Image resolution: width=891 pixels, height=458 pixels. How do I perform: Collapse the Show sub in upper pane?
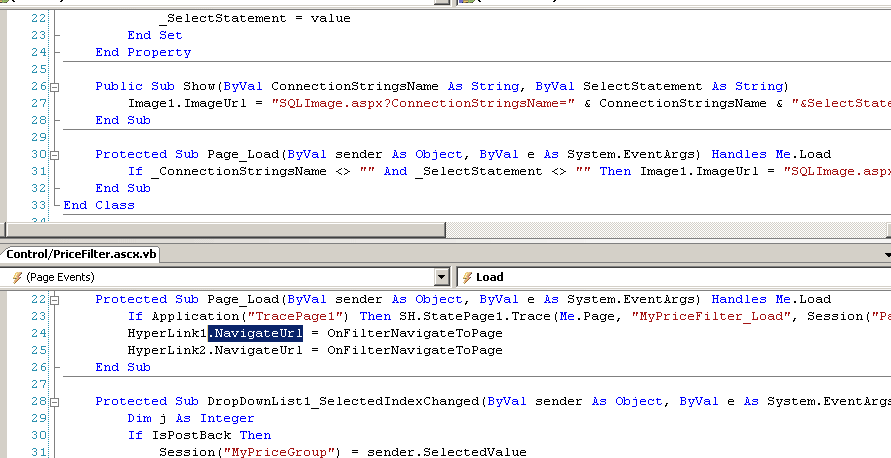coord(55,87)
